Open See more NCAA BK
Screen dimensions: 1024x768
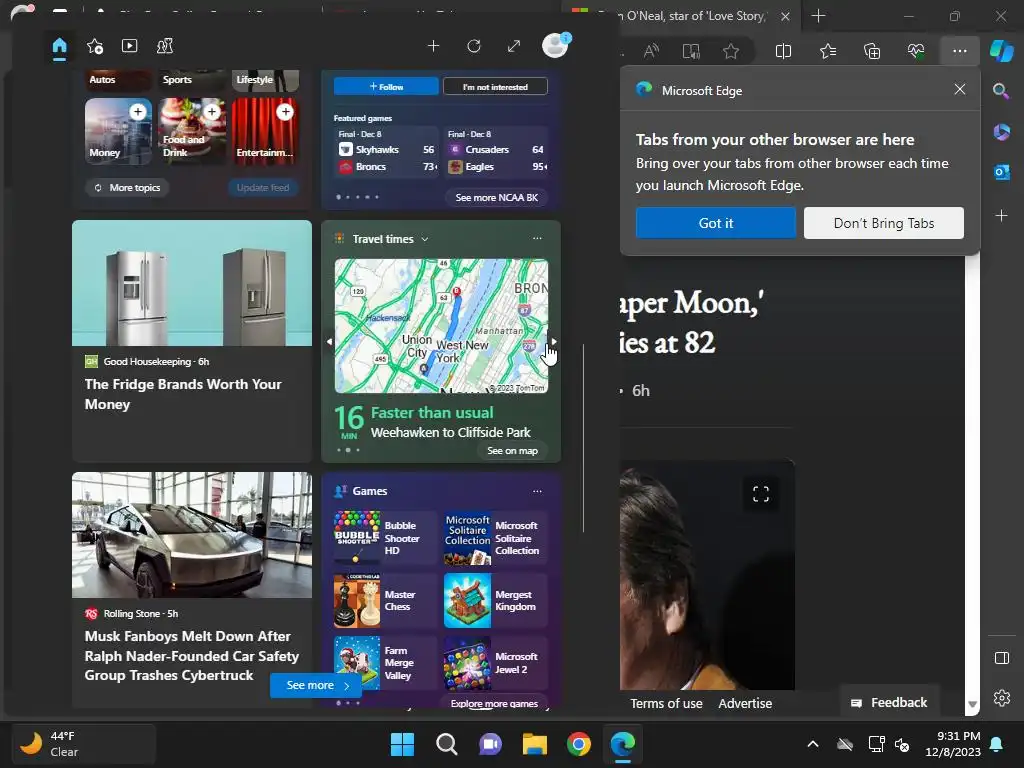496,197
